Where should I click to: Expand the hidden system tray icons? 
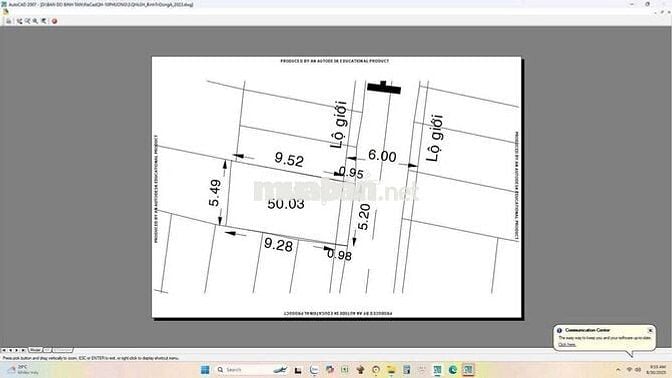coord(618,369)
